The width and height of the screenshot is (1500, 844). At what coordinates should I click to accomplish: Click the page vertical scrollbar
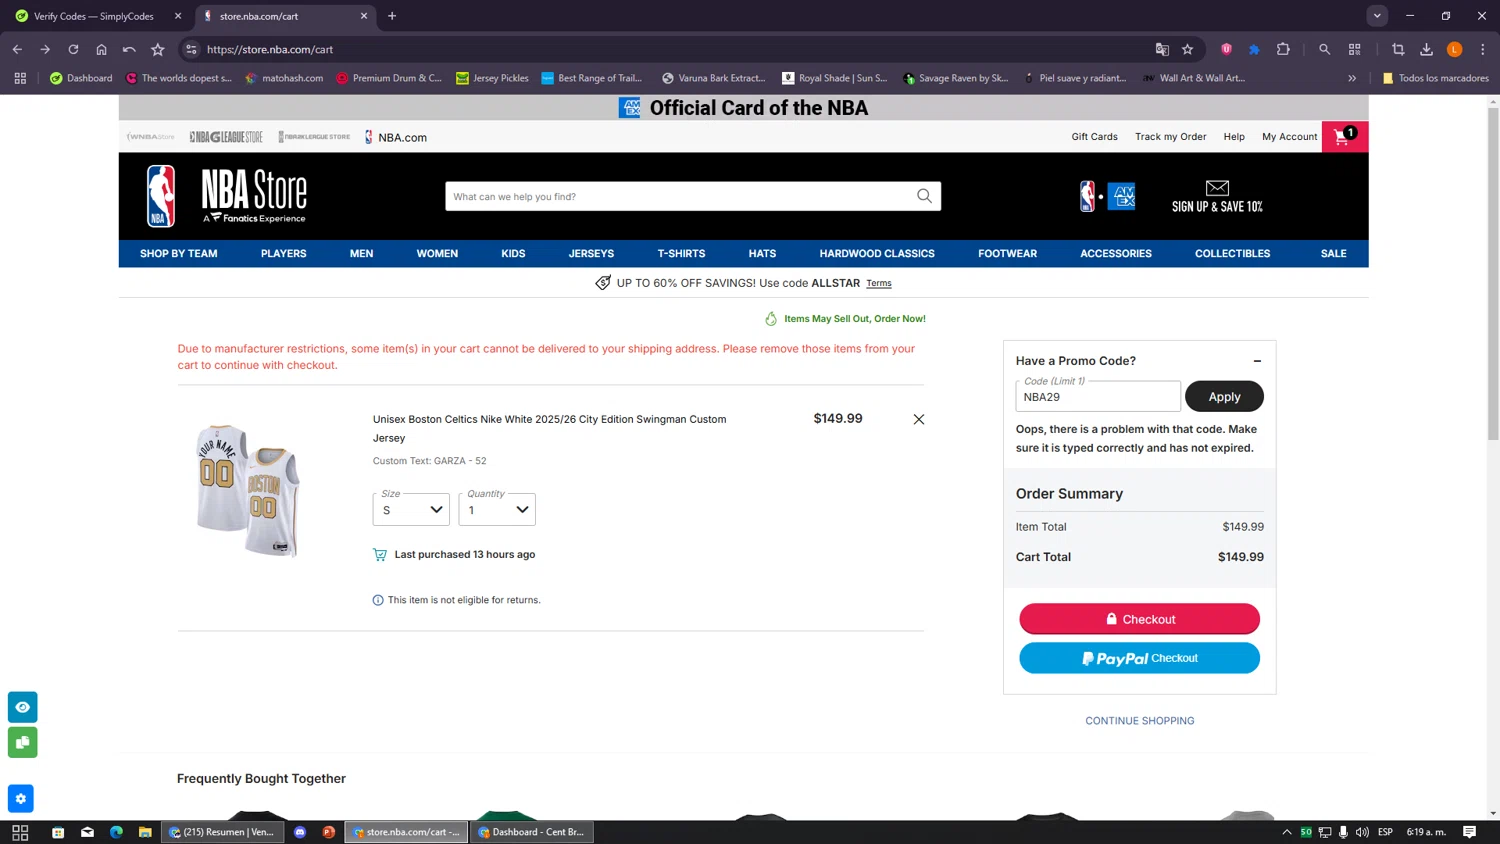[x=1493, y=275]
